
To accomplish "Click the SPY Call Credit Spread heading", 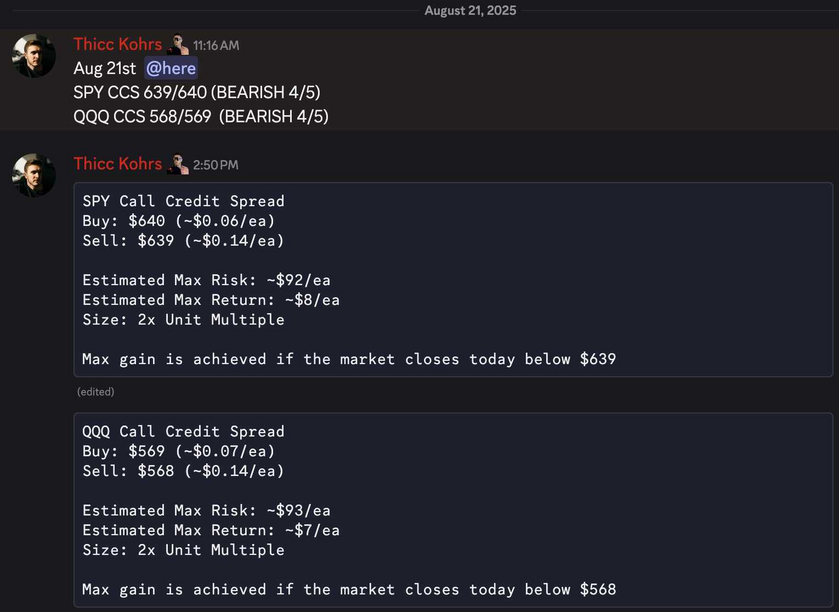I will [184, 201].
